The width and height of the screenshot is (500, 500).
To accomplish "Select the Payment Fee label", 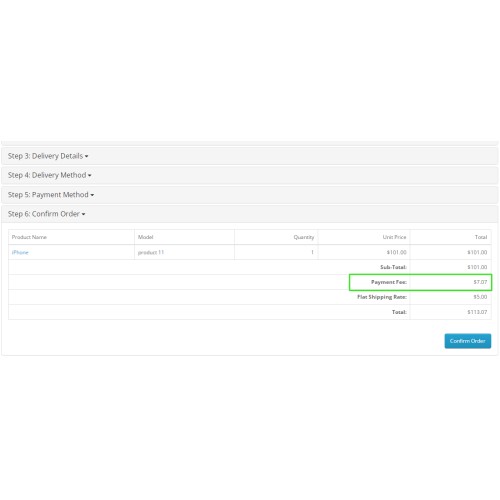I will tap(389, 282).
